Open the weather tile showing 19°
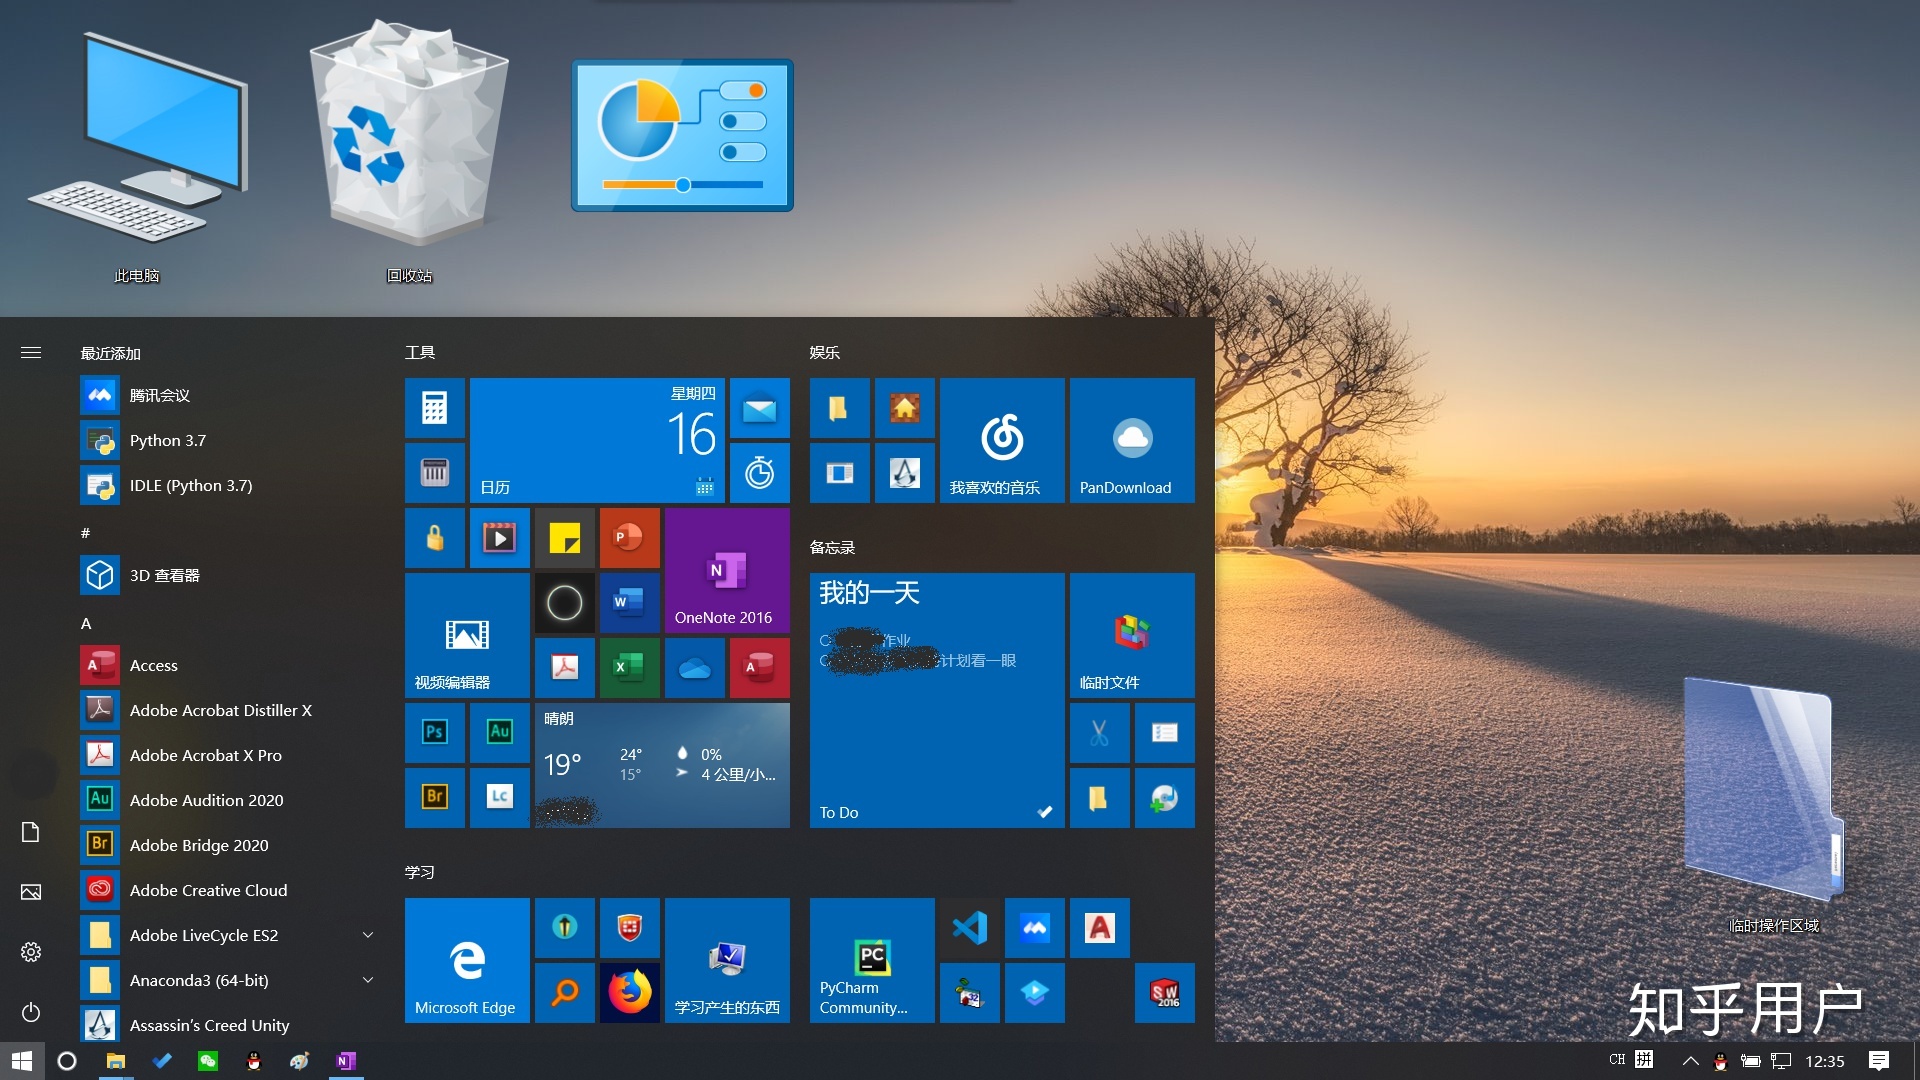 (x=662, y=766)
